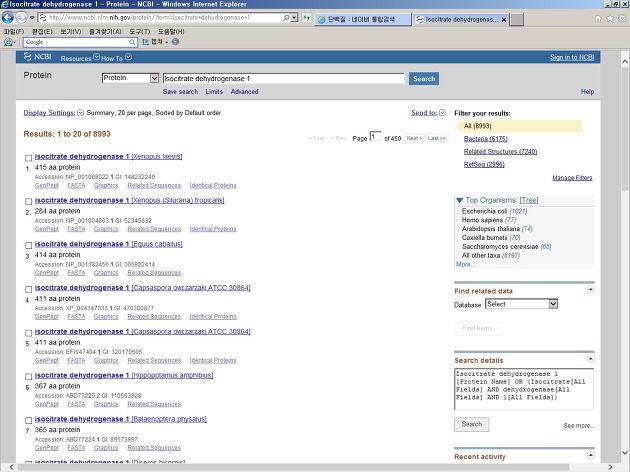Collapse the Top Organisms triangle

coord(460,200)
